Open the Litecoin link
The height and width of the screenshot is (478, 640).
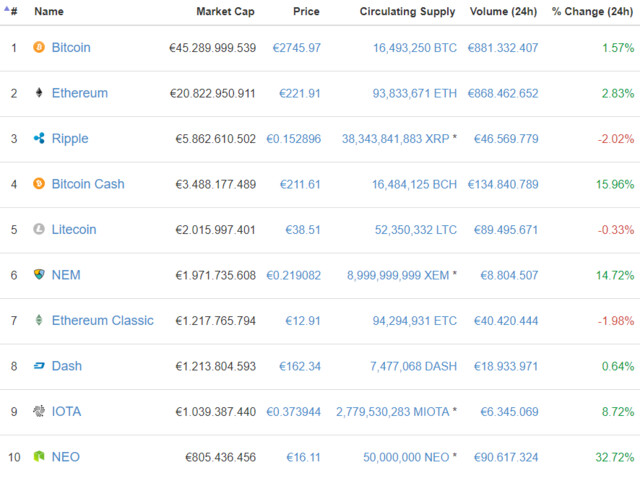coord(74,229)
